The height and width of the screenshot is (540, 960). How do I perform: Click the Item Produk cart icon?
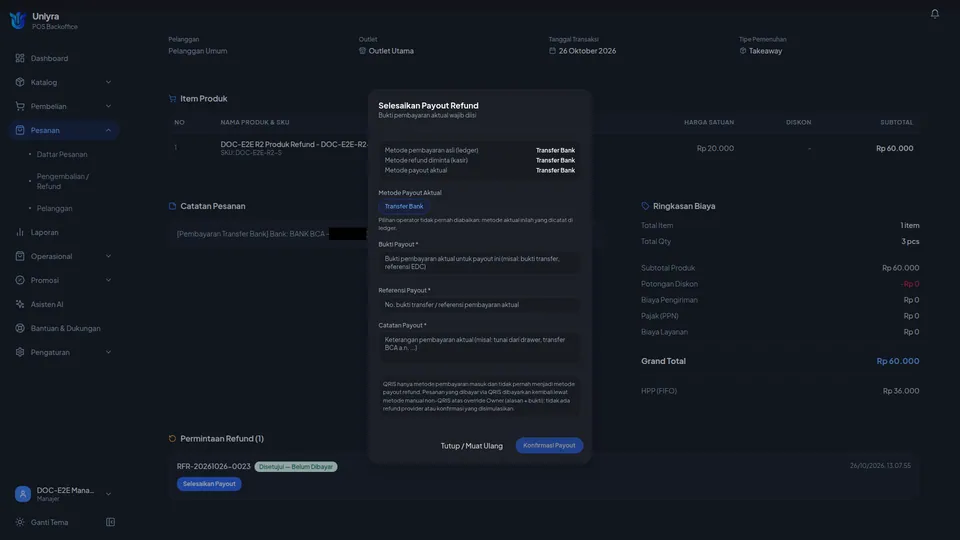tap(172, 99)
